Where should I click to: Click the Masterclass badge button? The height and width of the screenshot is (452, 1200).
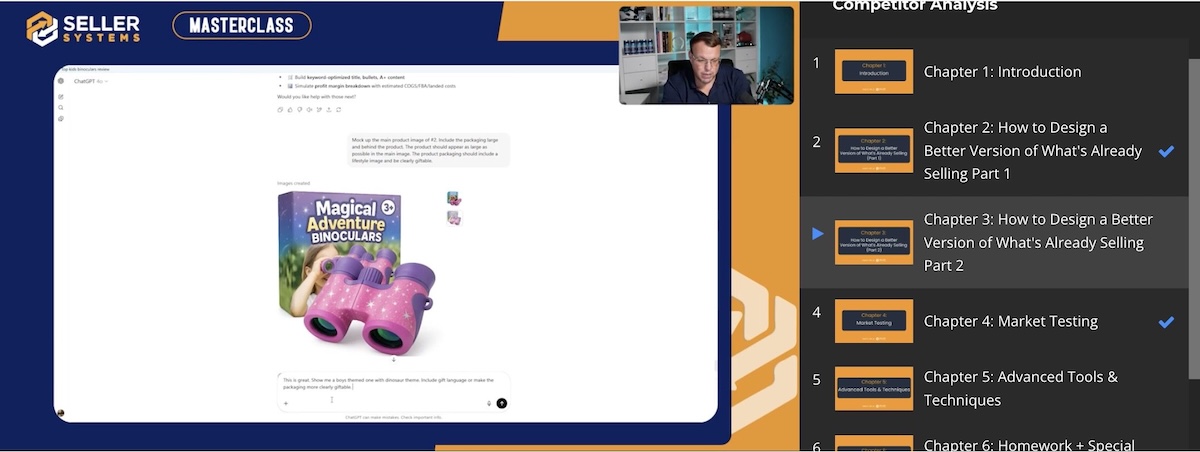241,26
